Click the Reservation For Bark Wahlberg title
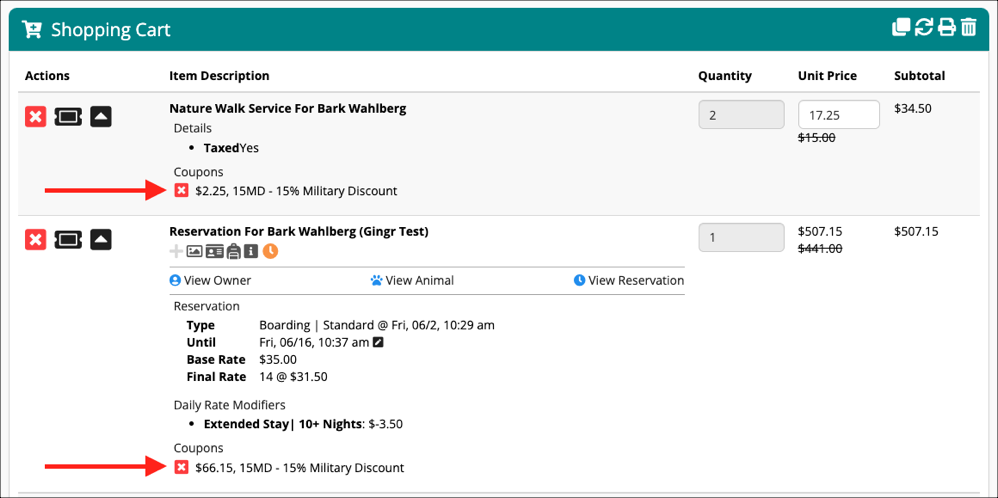Image resolution: width=998 pixels, height=498 pixels. tap(299, 232)
